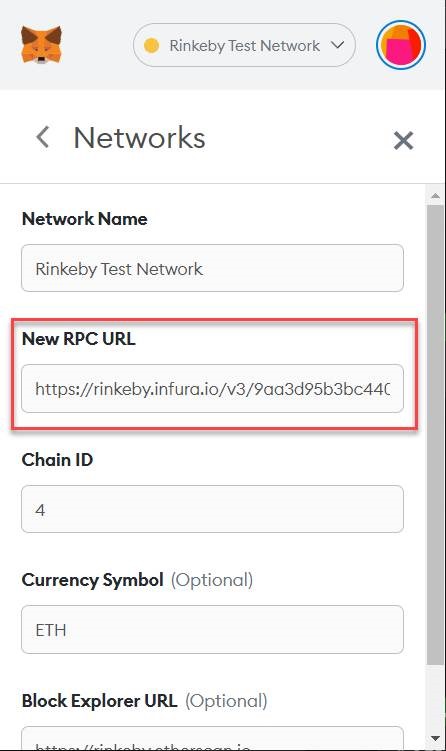446x751 pixels.
Task: Click the scrollbar down arrow
Action: coord(435,739)
